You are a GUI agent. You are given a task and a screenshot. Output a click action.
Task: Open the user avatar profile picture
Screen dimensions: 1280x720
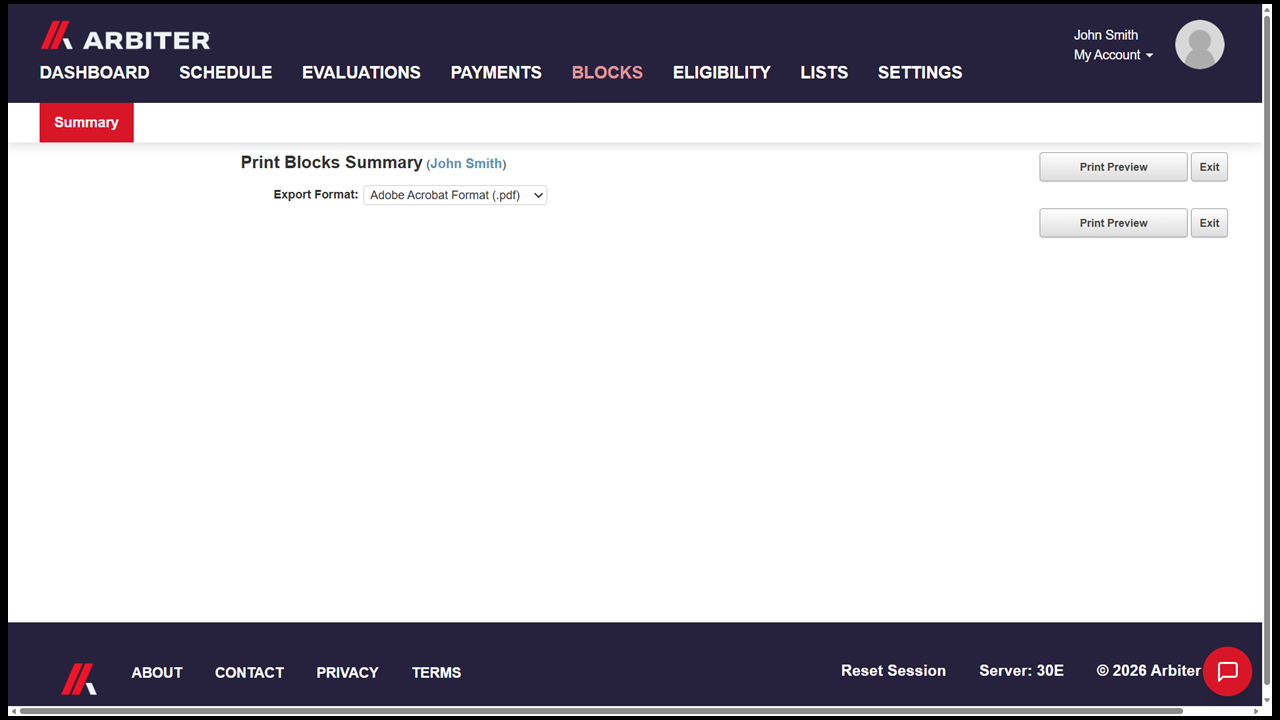1199,45
